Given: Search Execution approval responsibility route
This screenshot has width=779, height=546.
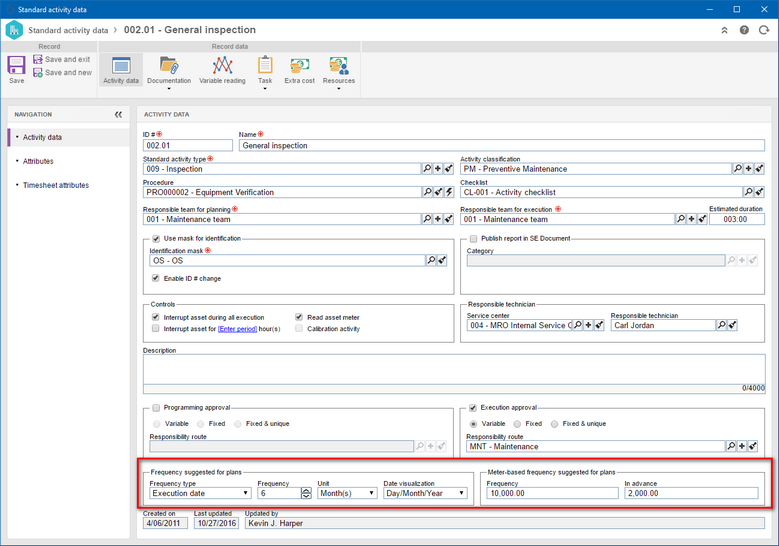Looking at the screenshot, I should (x=731, y=446).
